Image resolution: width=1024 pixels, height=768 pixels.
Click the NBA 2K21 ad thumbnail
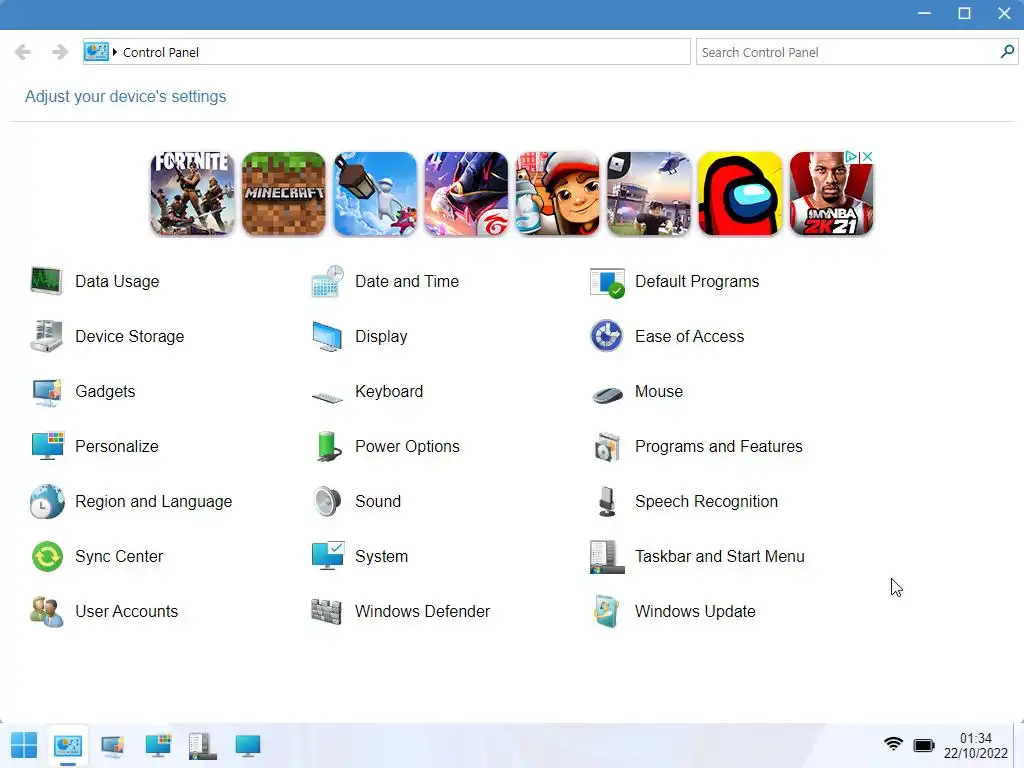click(x=831, y=196)
